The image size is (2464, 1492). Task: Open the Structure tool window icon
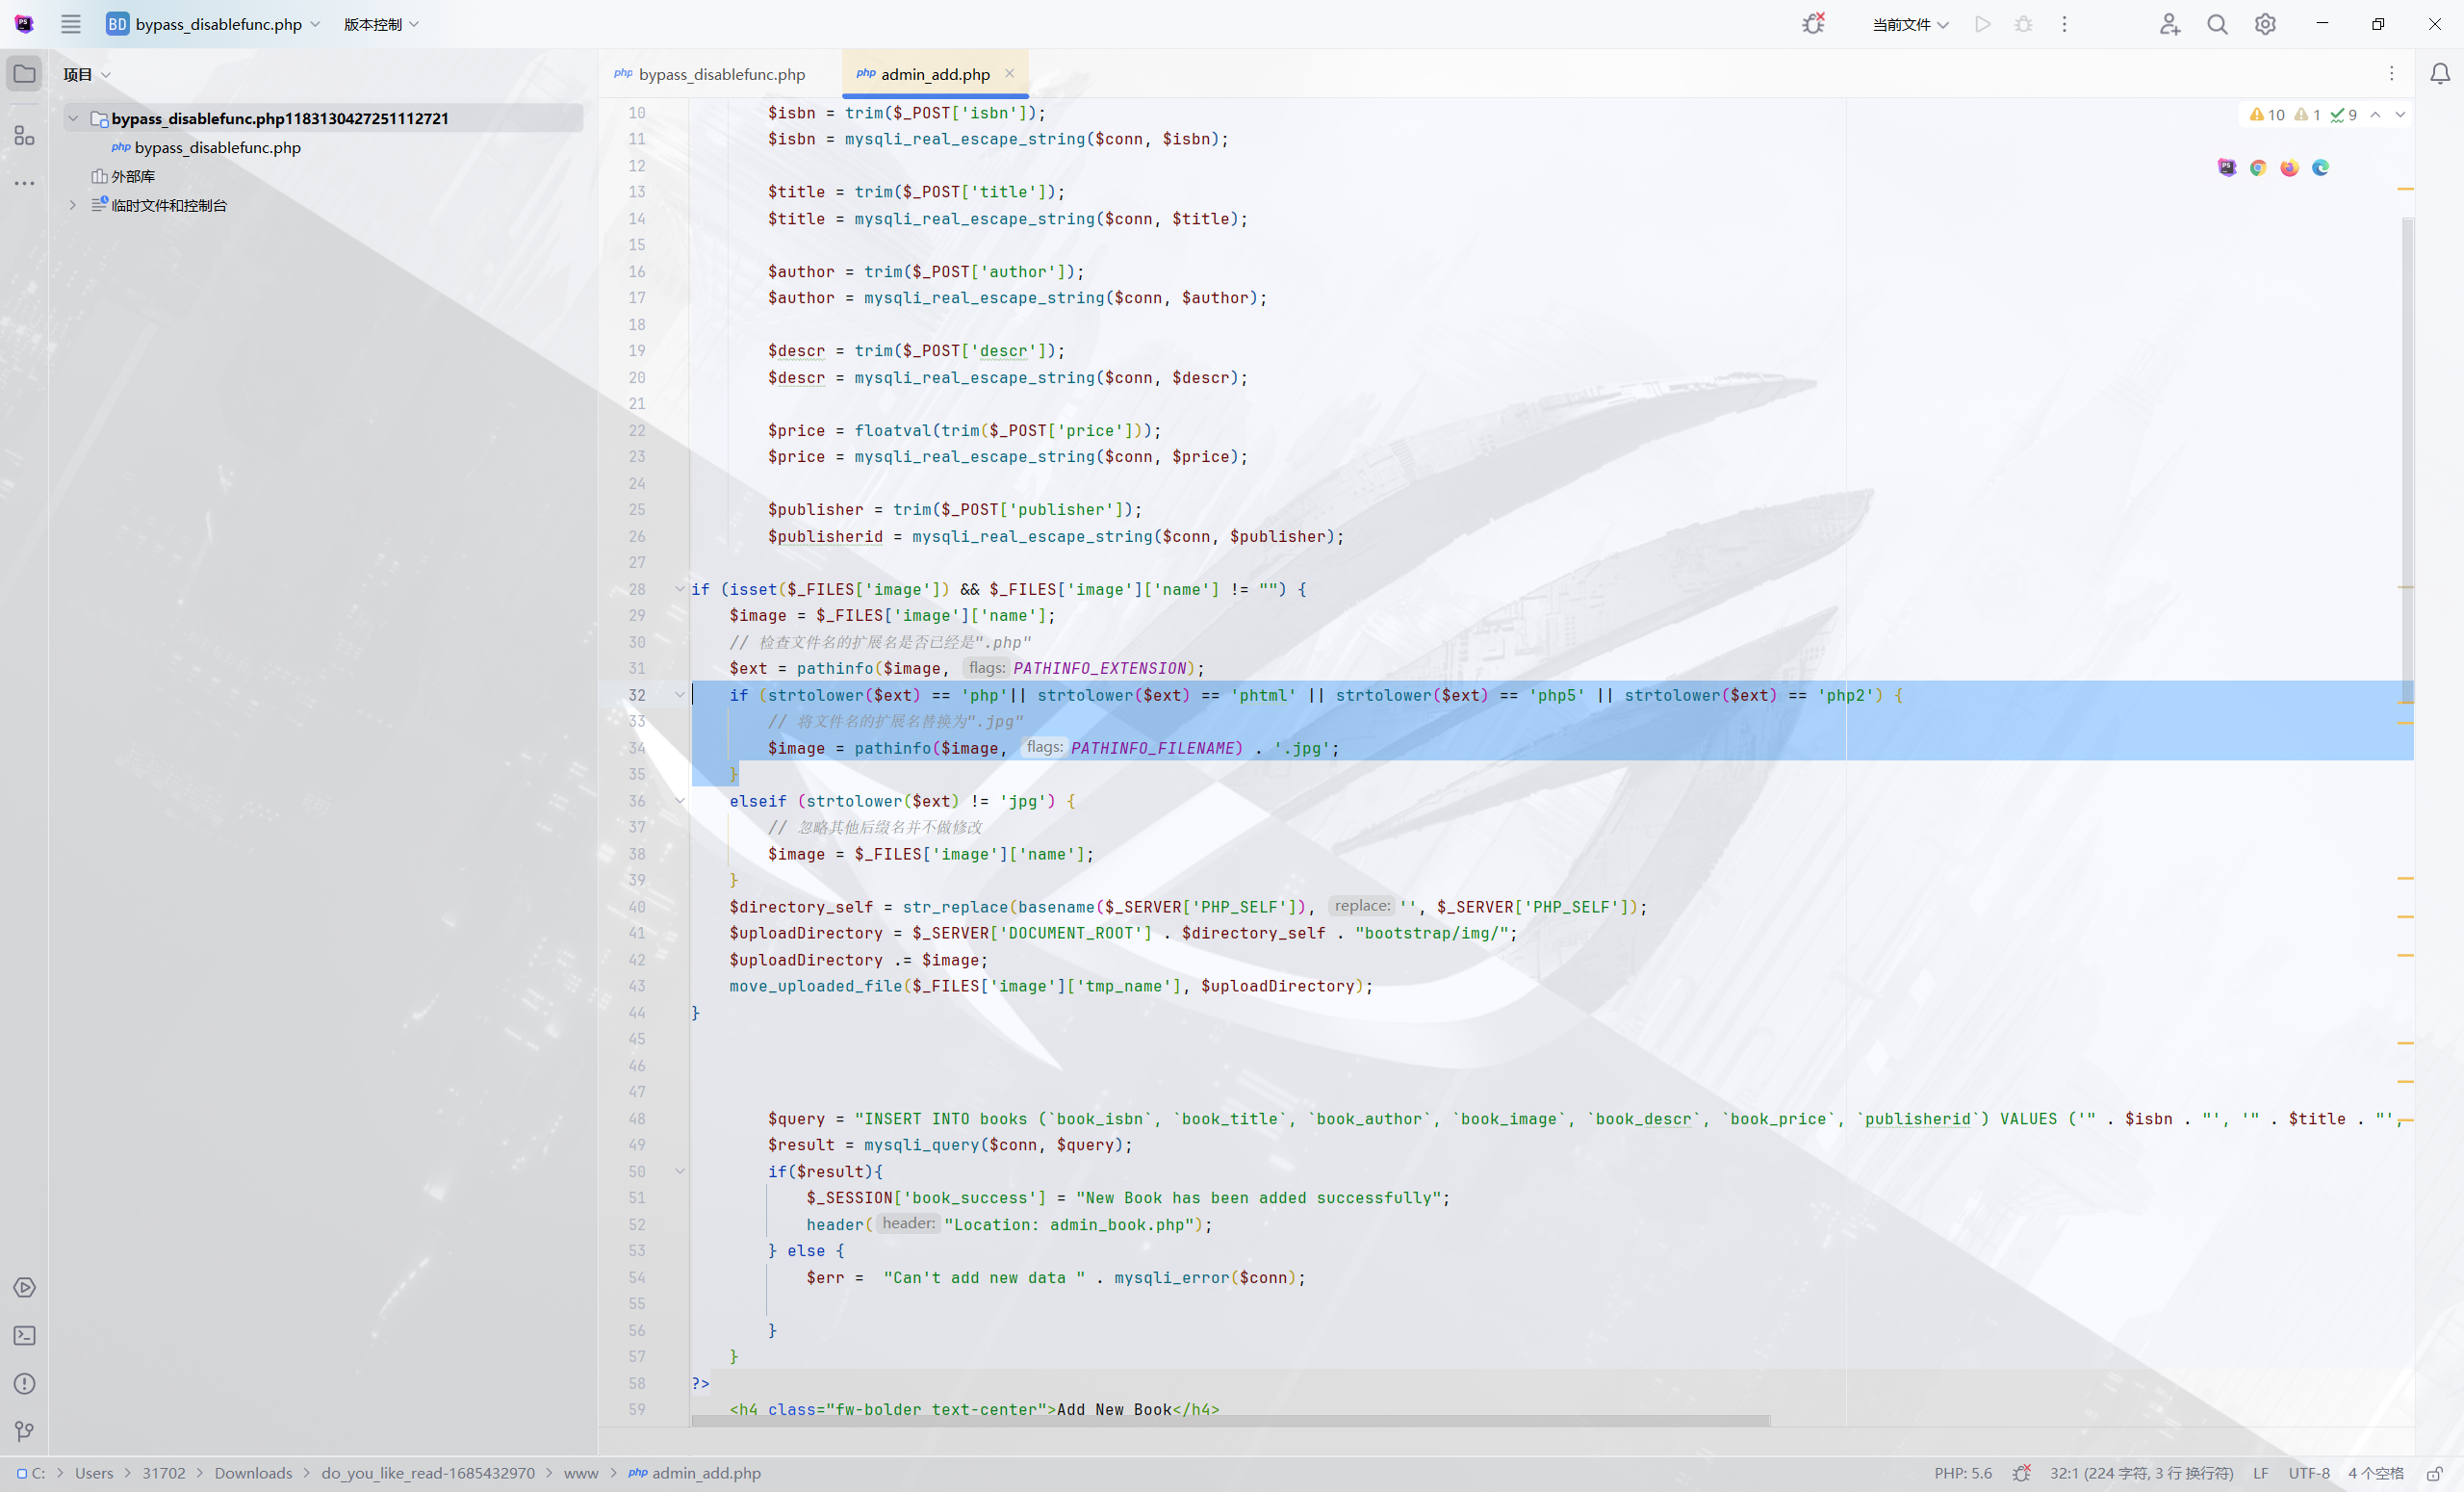(x=24, y=135)
